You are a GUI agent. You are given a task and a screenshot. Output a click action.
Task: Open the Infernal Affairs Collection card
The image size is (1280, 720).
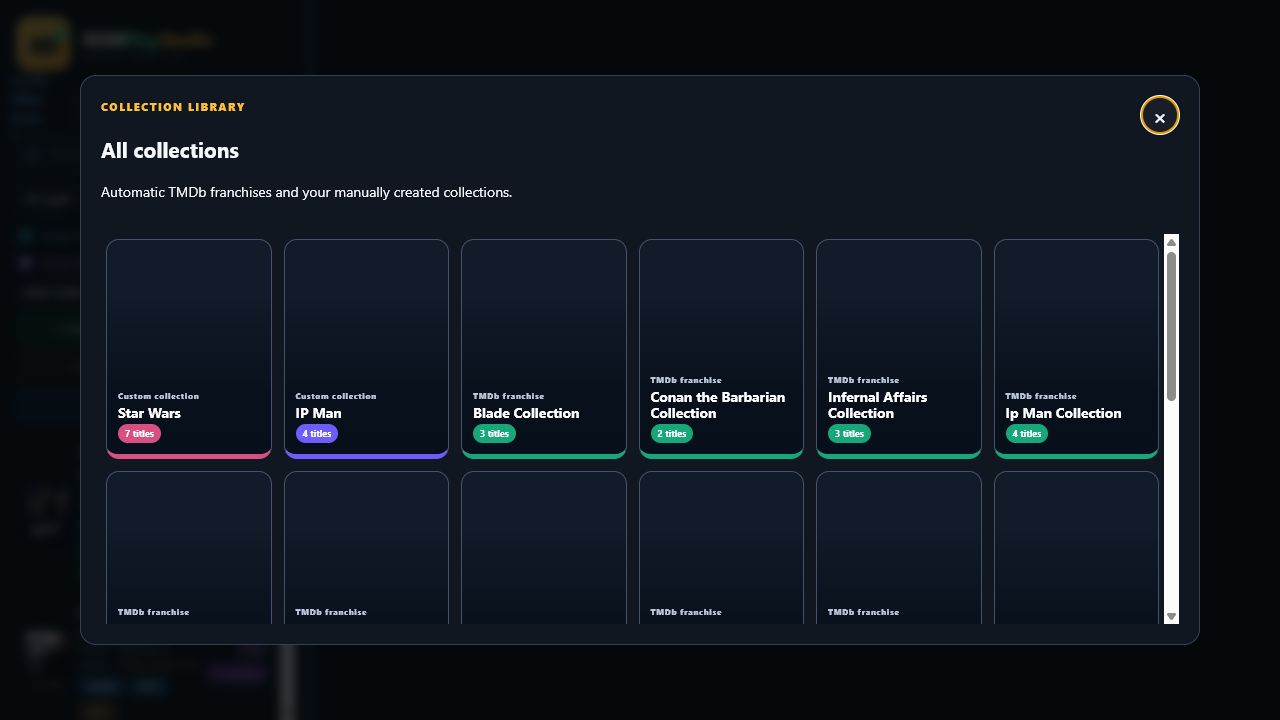click(x=899, y=349)
